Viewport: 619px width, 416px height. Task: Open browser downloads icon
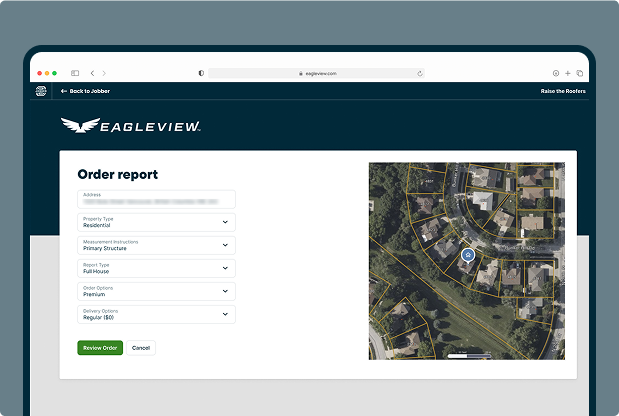(556, 73)
